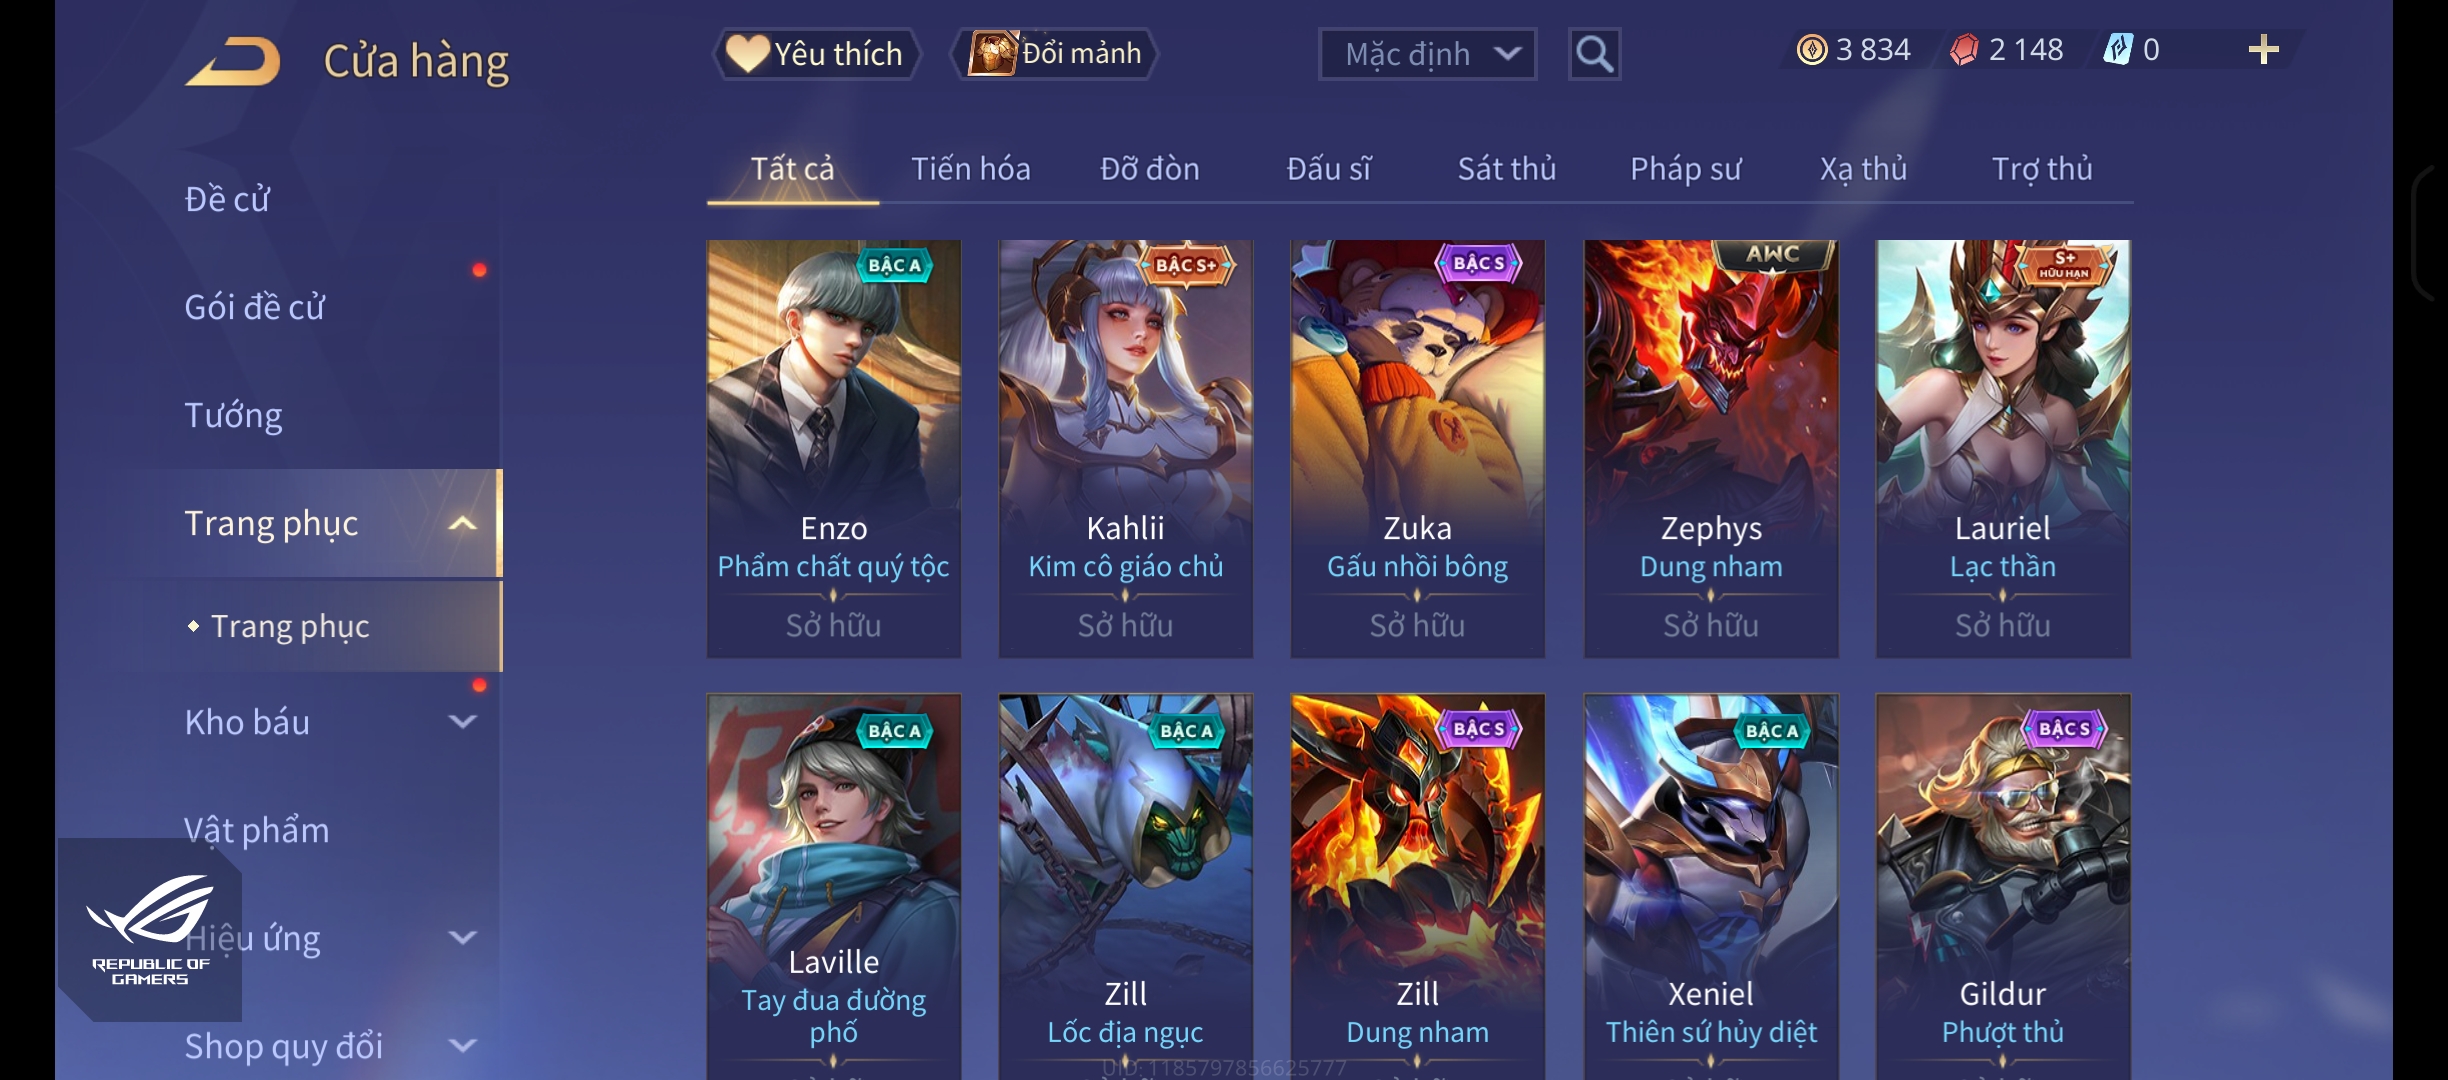Tap the heart icon in Yêu thích
The width and height of the screenshot is (2448, 1080).
[x=747, y=53]
